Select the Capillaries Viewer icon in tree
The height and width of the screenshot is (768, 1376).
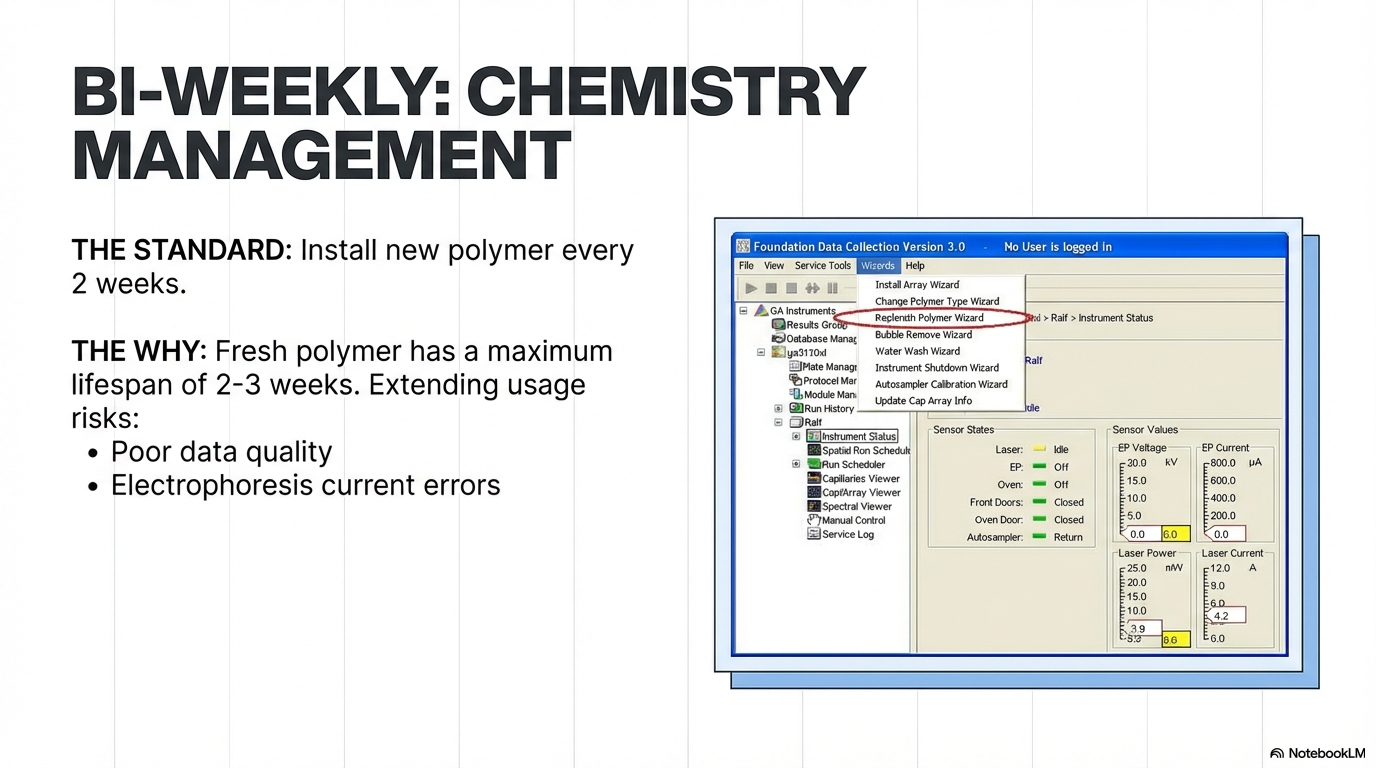pyautogui.click(x=814, y=479)
